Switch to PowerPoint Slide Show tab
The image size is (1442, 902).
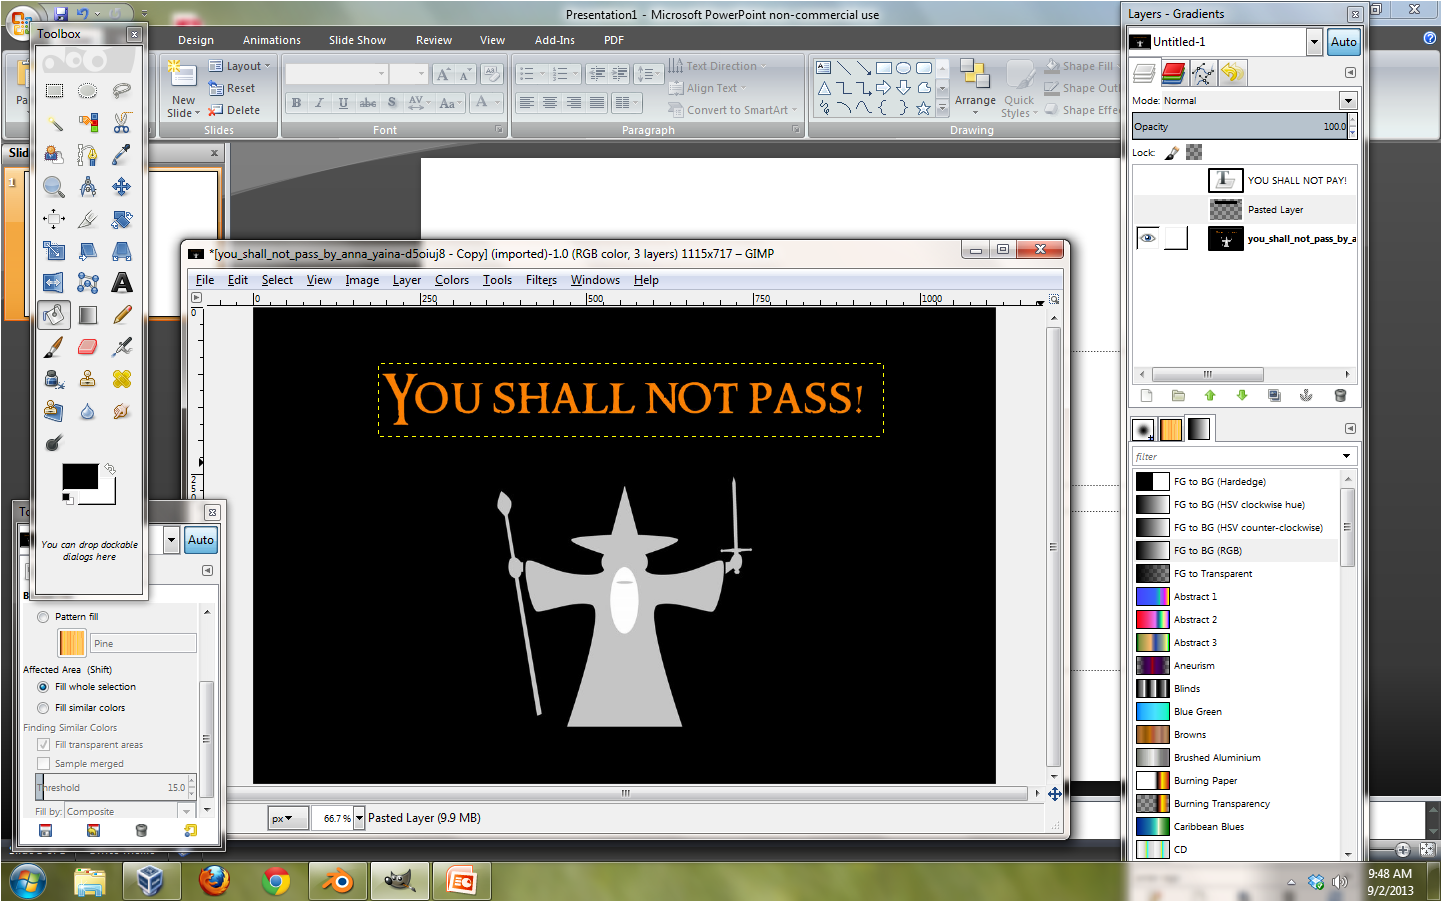click(357, 40)
